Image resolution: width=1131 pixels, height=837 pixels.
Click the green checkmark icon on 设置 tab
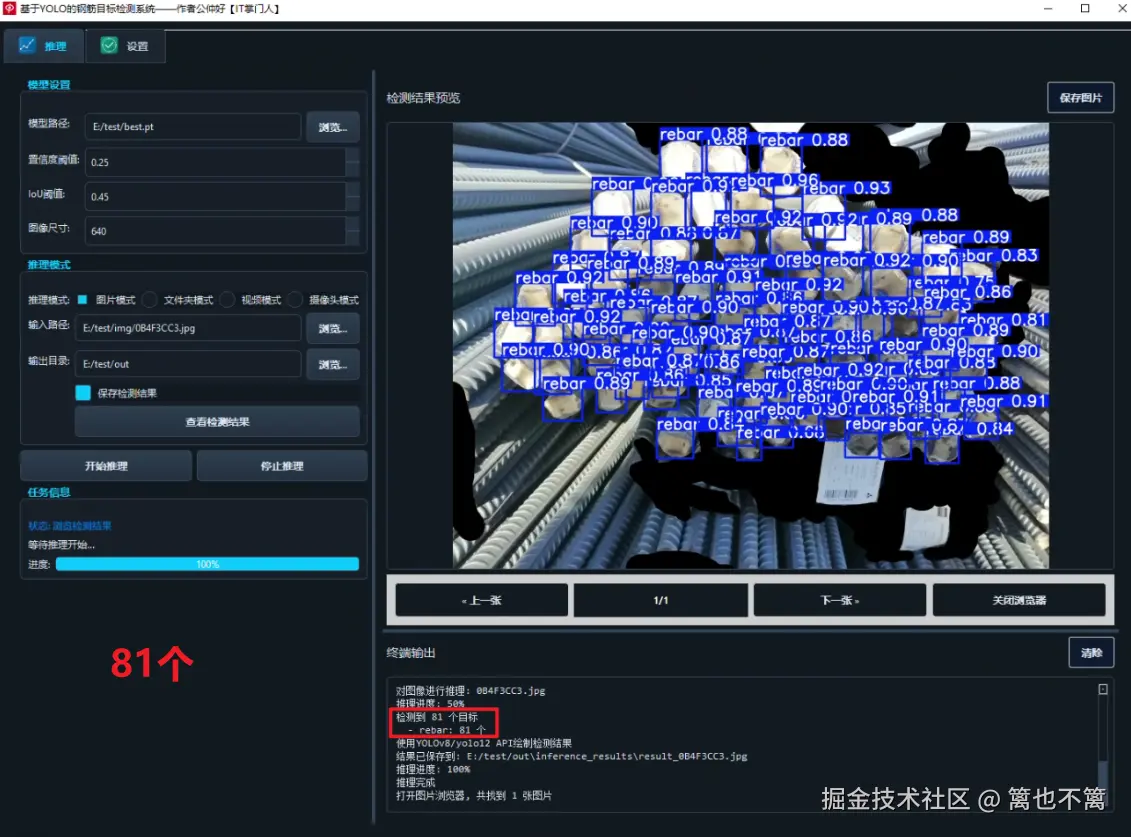107,45
